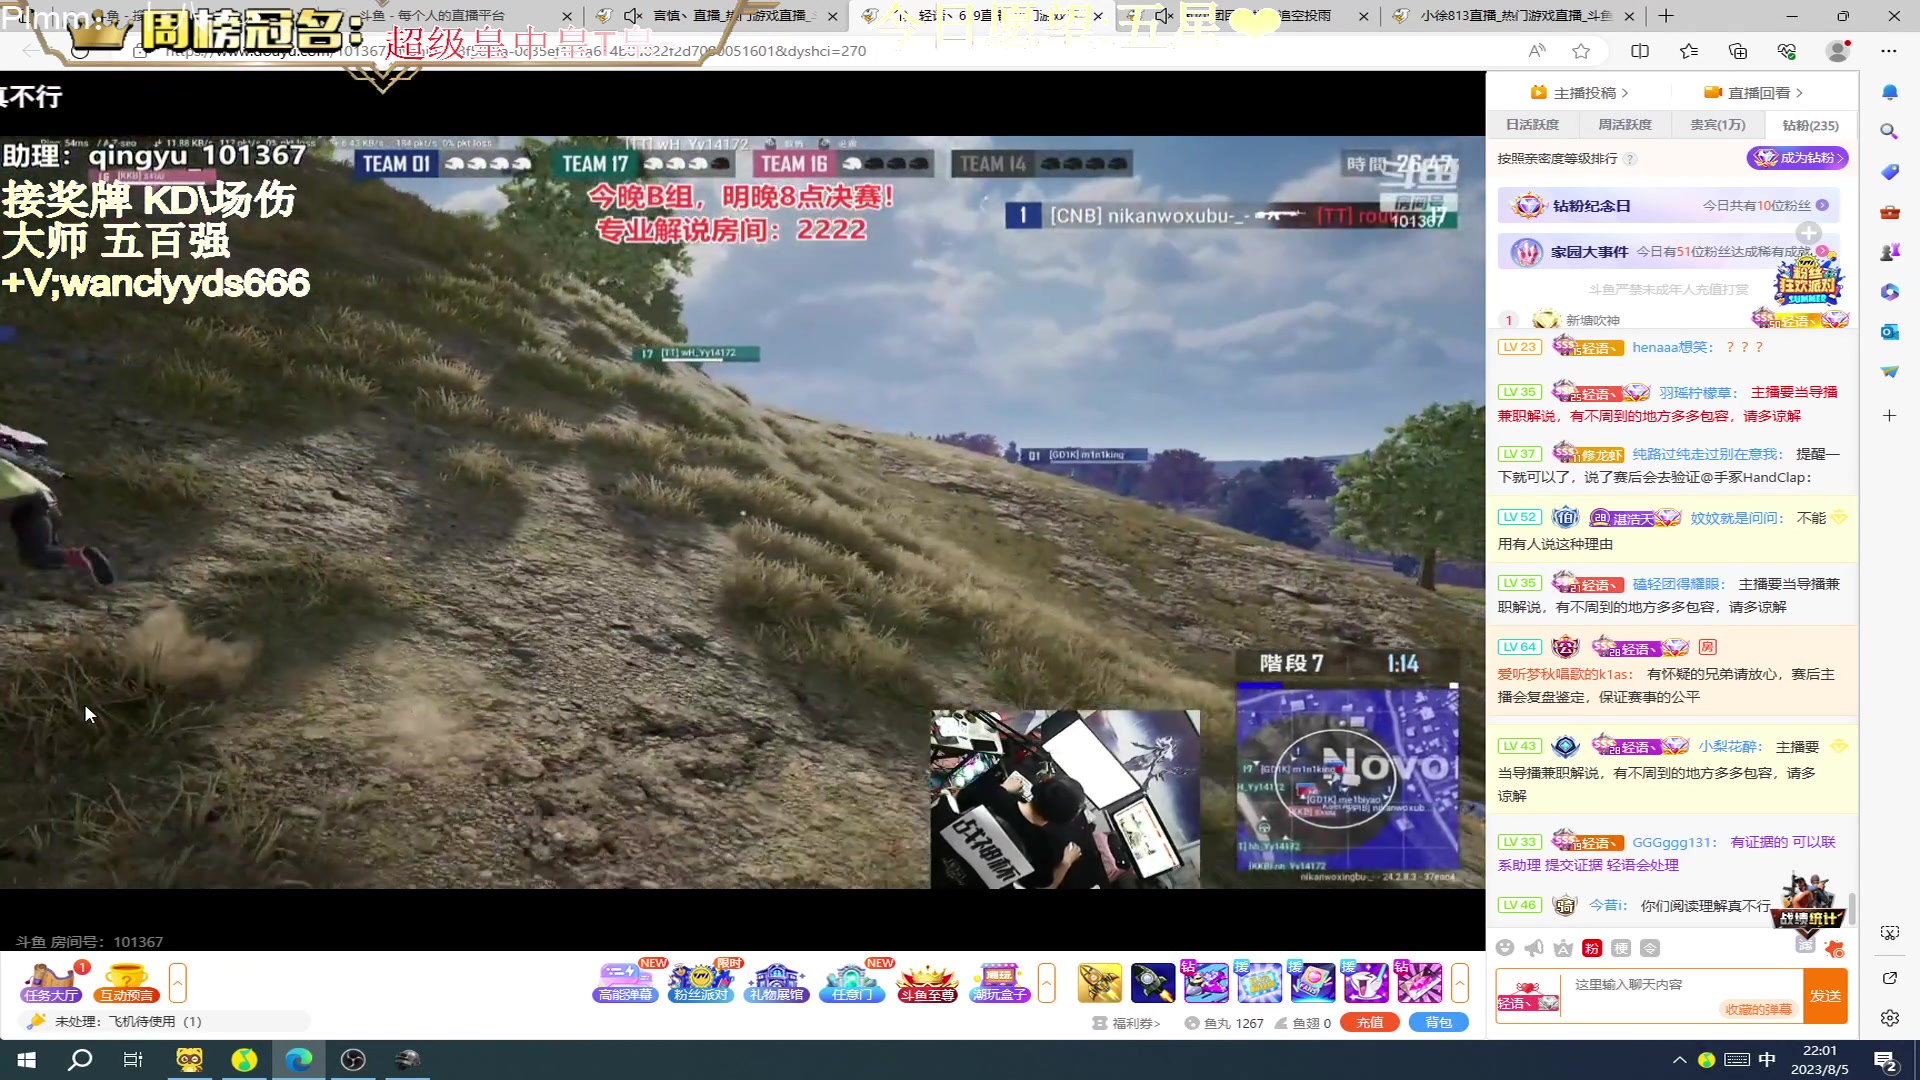
Task: Open the 任意门 portal icon
Action: point(852,982)
